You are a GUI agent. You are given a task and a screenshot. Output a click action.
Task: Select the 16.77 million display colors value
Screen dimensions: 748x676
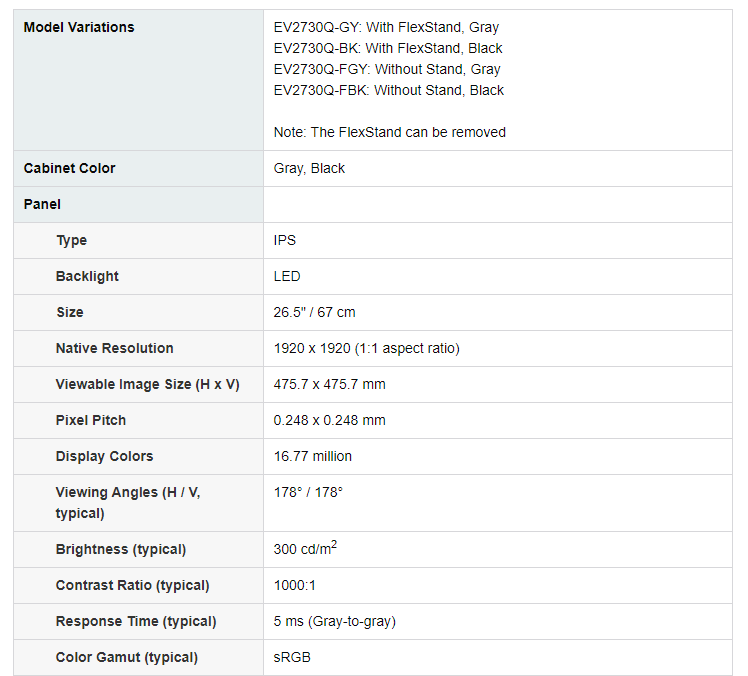(312, 456)
